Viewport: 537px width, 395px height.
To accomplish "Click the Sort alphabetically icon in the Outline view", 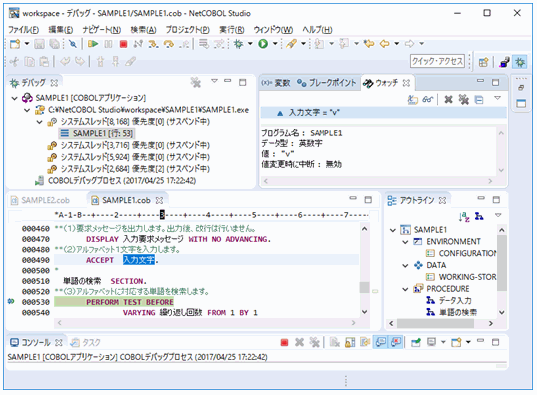I will tap(464, 216).
